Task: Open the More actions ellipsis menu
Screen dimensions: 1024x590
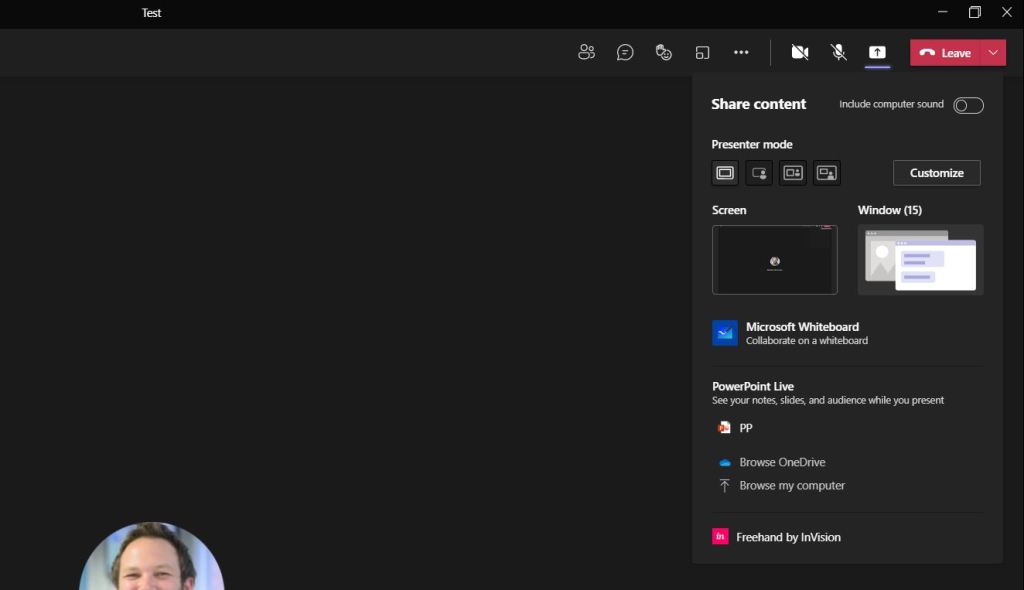Action: [741, 53]
